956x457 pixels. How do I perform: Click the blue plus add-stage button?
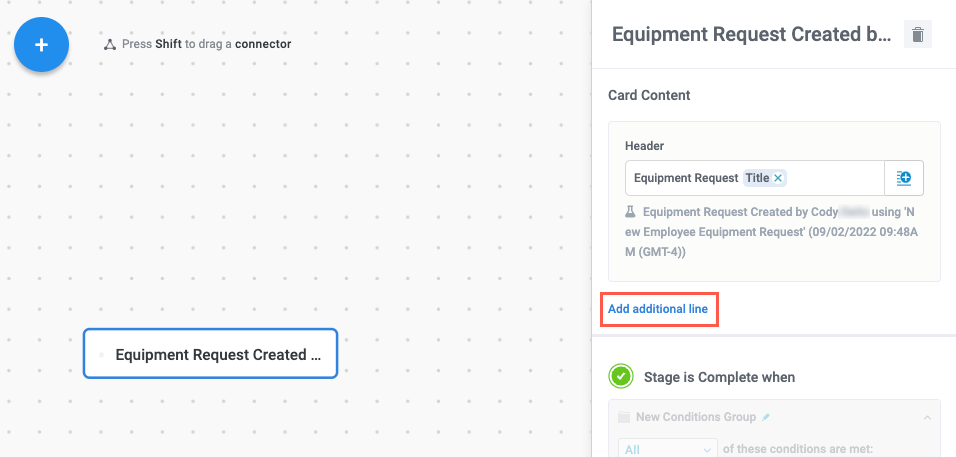pyautogui.click(x=41, y=45)
